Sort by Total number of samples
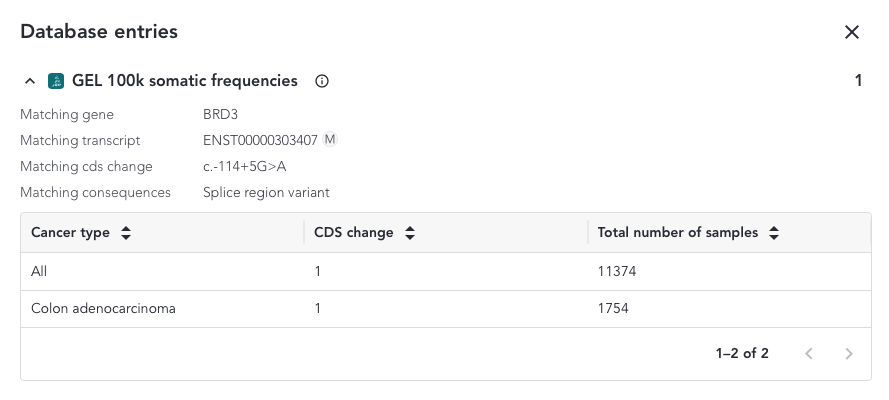The width and height of the screenshot is (889, 400). (x=774, y=233)
